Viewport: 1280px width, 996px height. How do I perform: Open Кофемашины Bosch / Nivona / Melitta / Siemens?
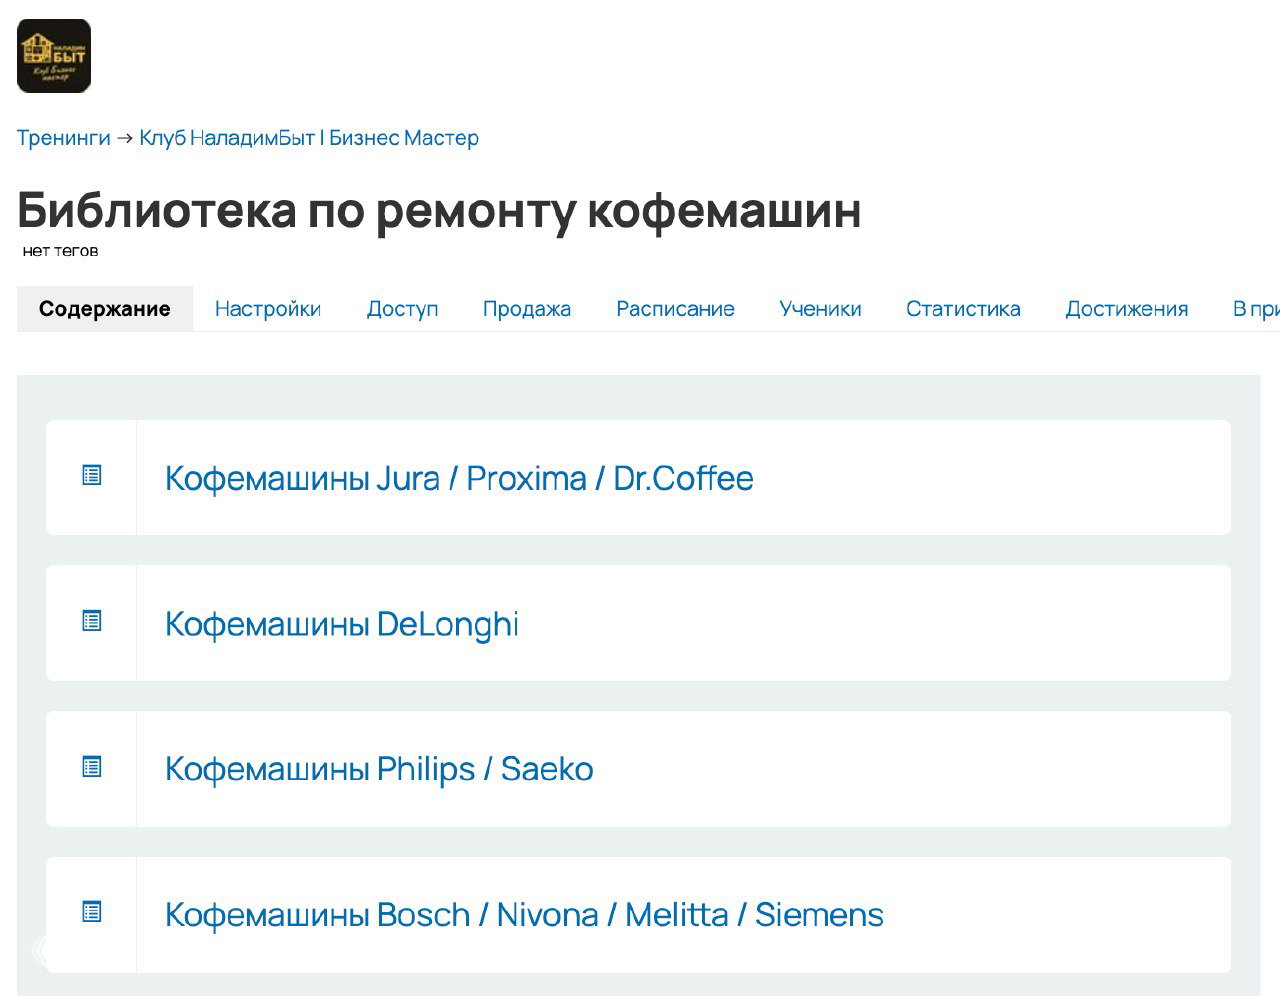524,915
